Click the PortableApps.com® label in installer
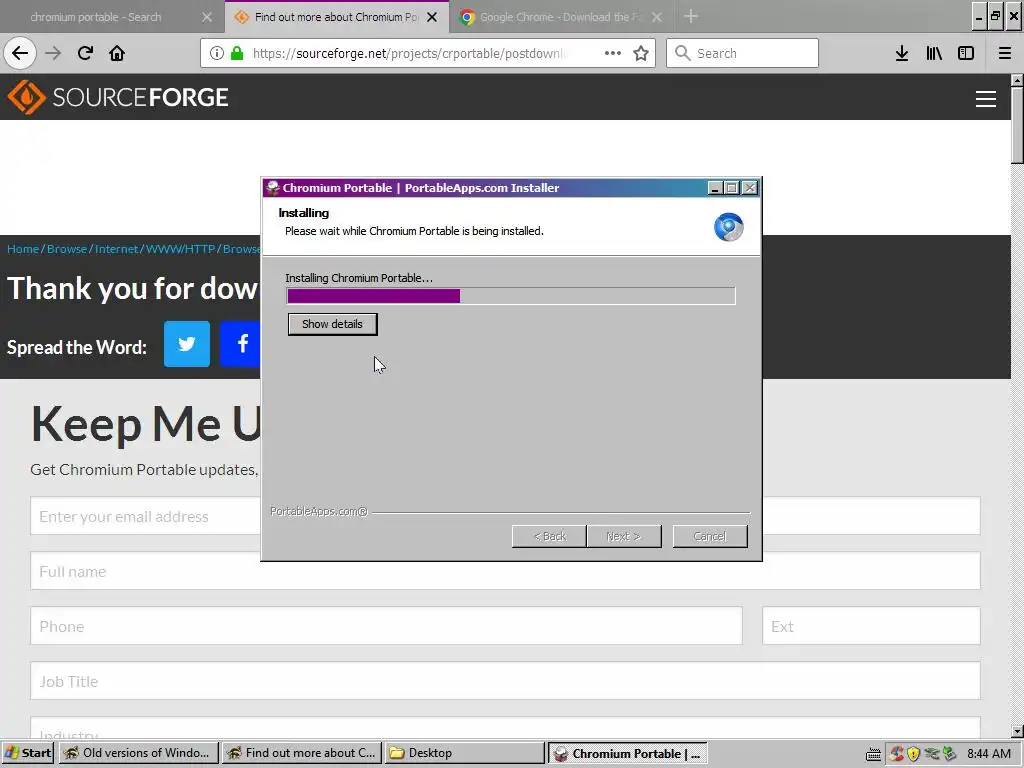The height and width of the screenshot is (768, 1024). (x=319, y=511)
